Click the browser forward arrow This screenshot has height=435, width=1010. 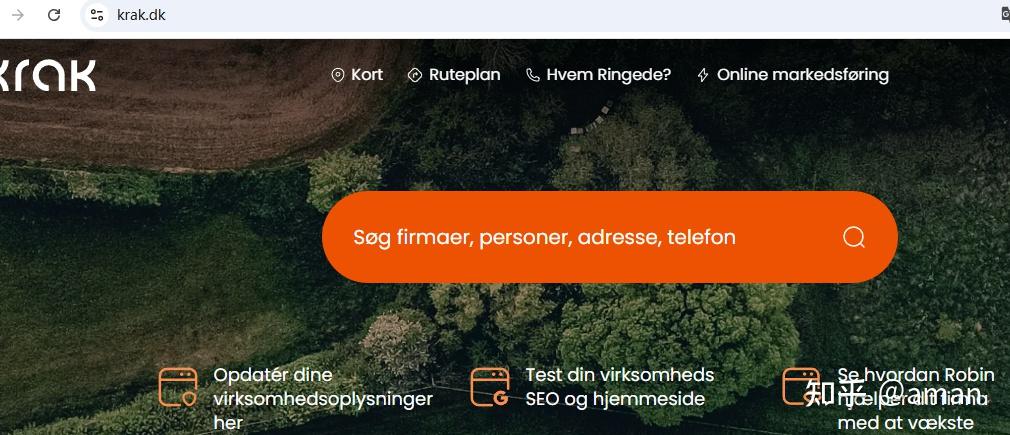pos(18,15)
